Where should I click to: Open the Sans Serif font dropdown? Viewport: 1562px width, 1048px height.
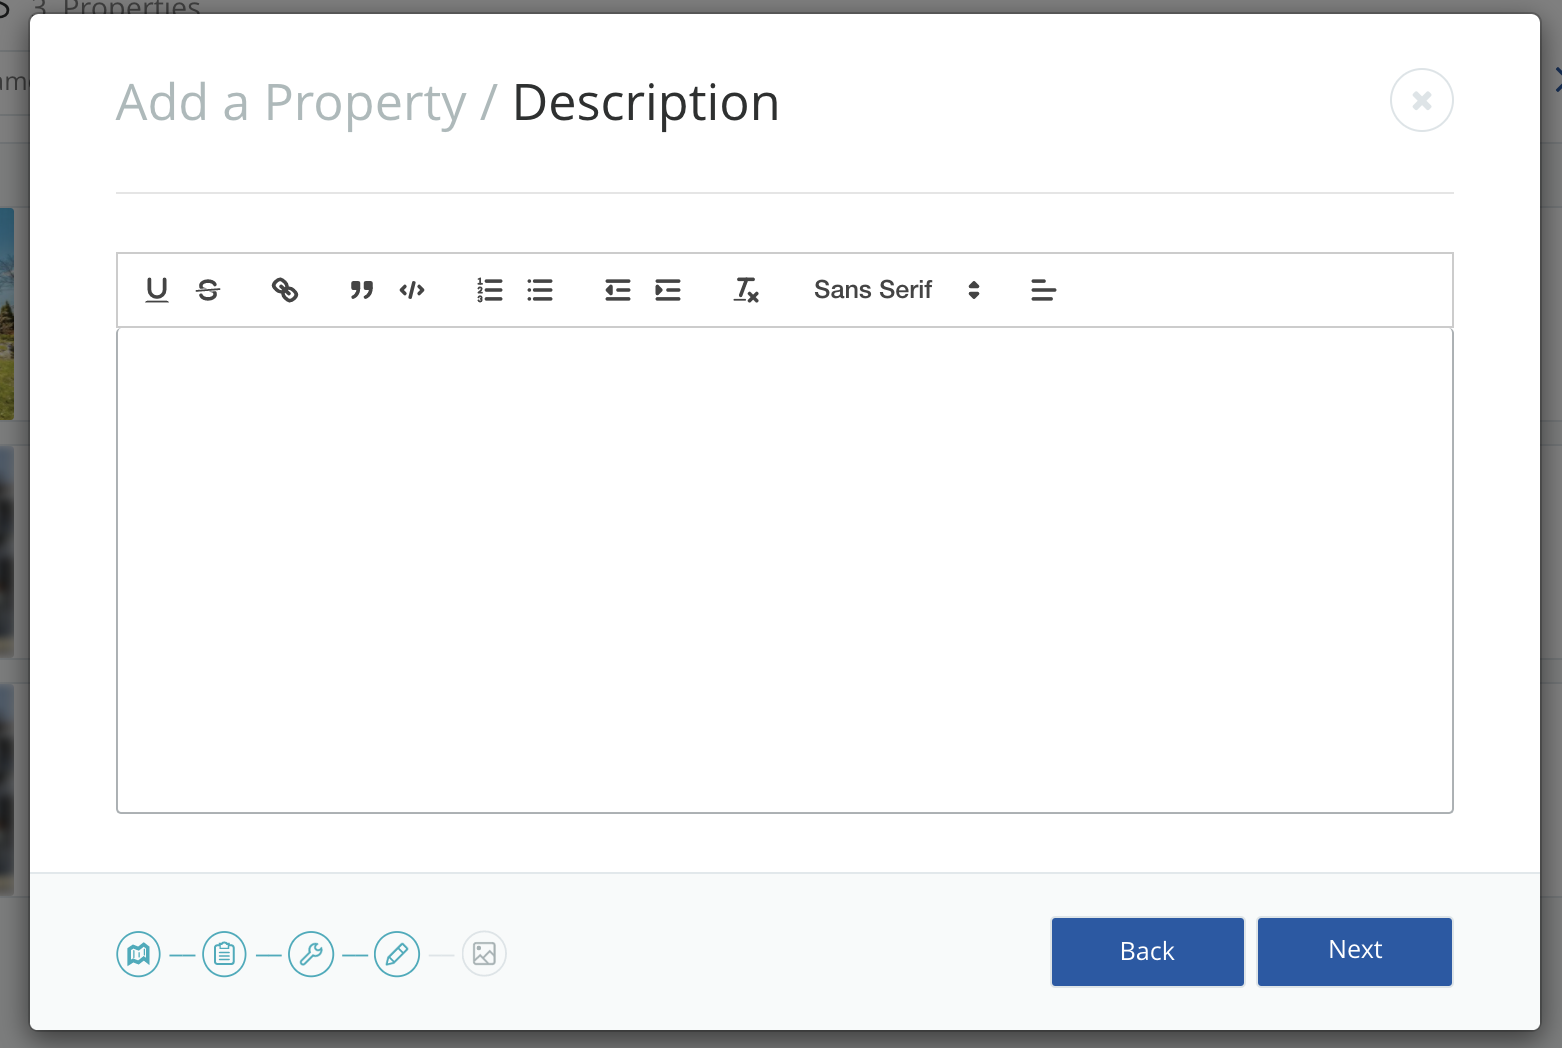(x=895, y=290)
